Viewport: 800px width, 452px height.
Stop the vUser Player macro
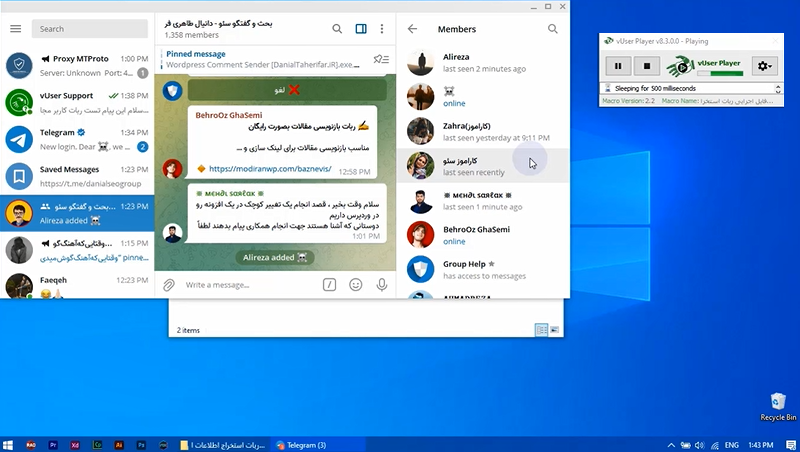647,66
